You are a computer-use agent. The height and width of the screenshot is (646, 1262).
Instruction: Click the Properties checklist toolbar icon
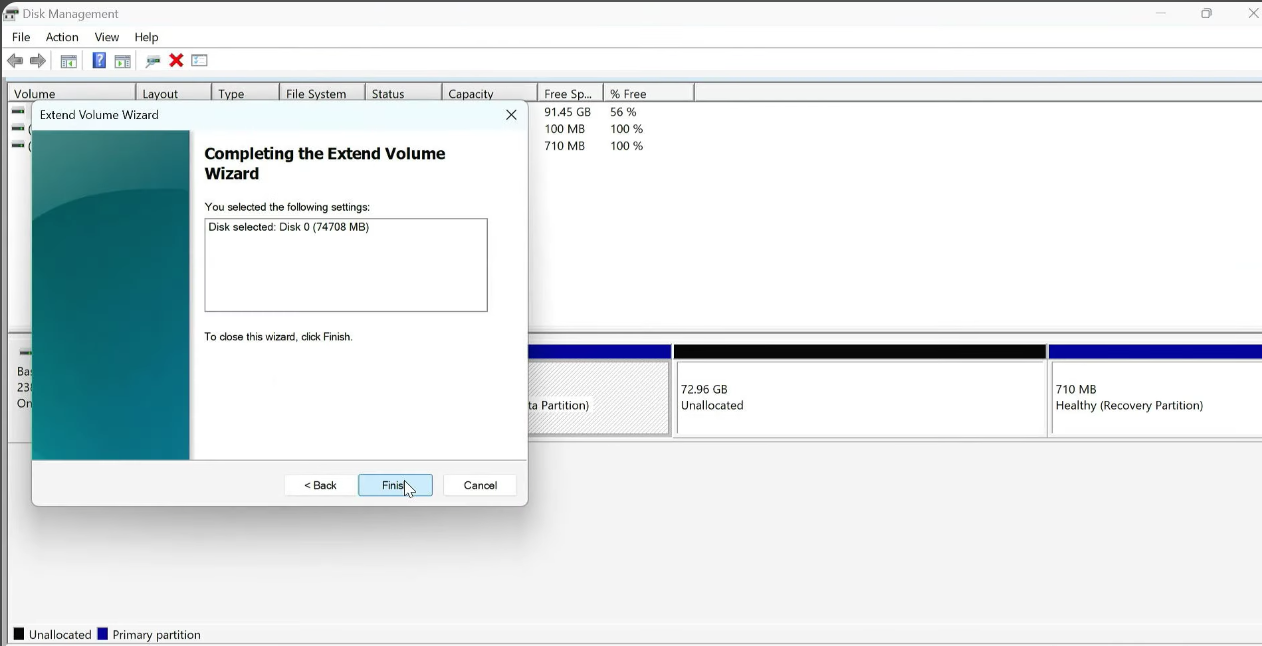[199, 61]
